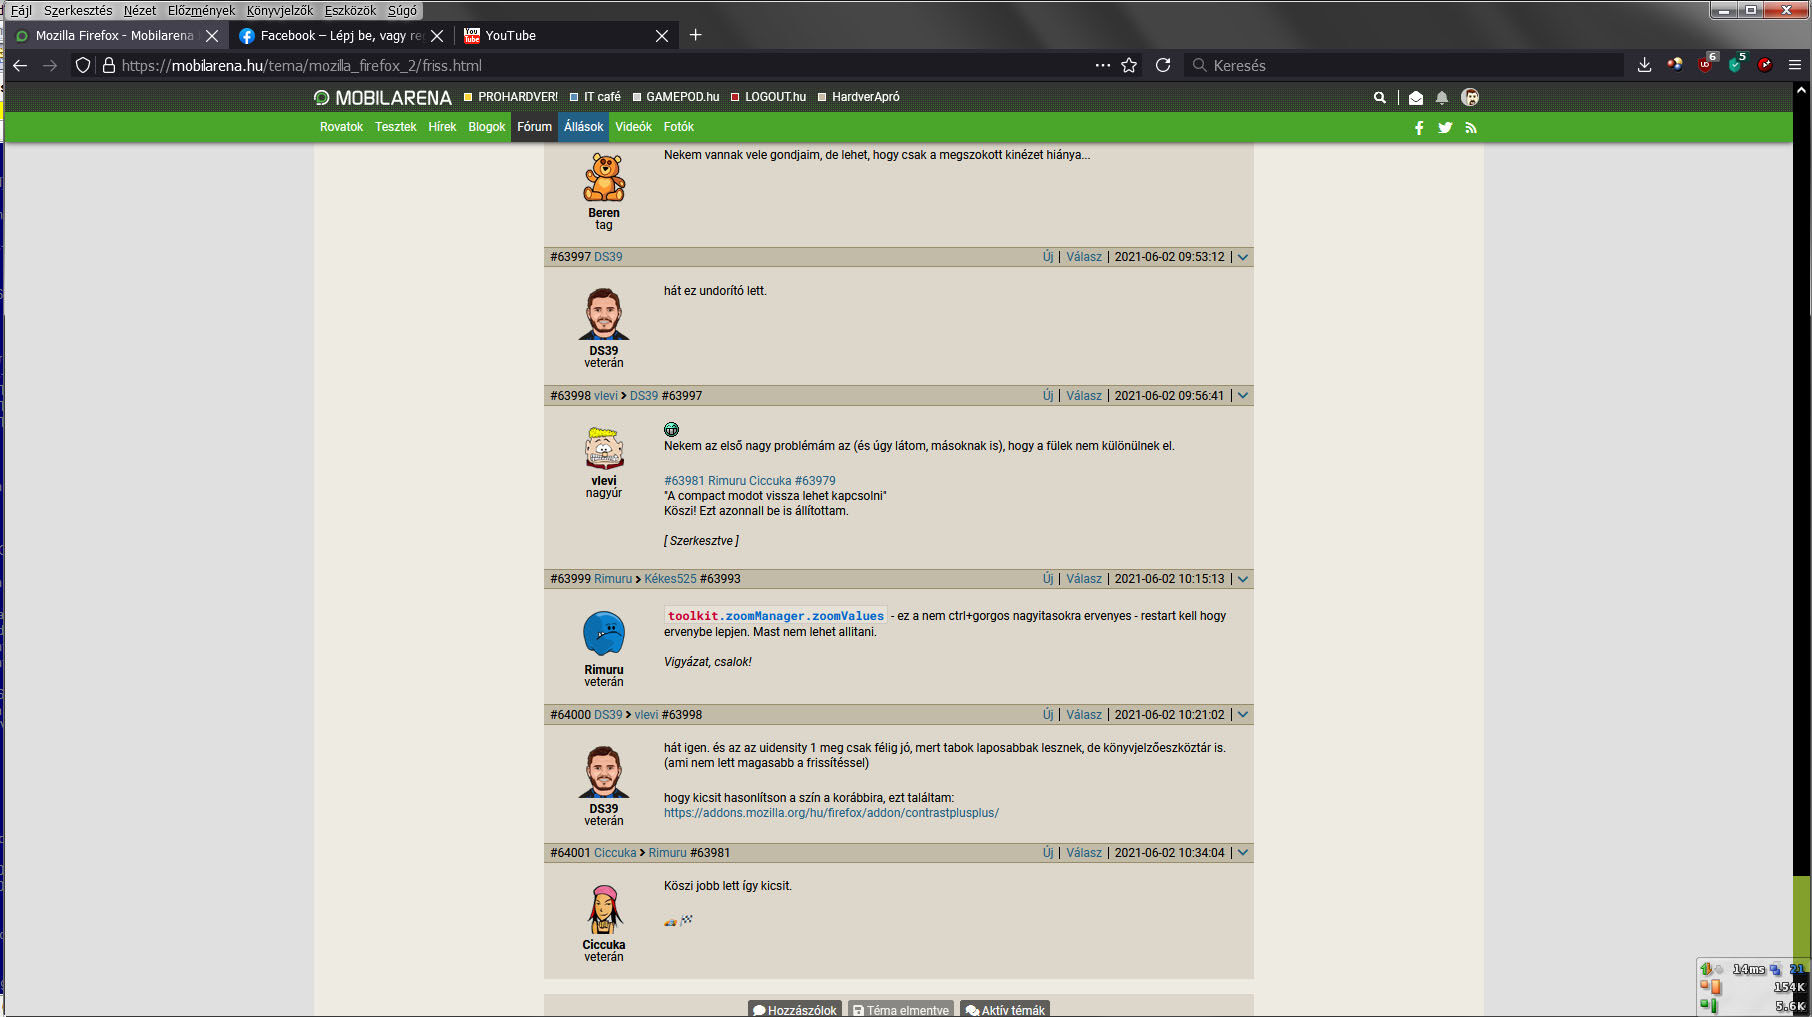Image resolution: width=1812 pixels, height=1017 pixels.
Task: Bookmark this page with the star icon
Action: tap(1129, 65)
